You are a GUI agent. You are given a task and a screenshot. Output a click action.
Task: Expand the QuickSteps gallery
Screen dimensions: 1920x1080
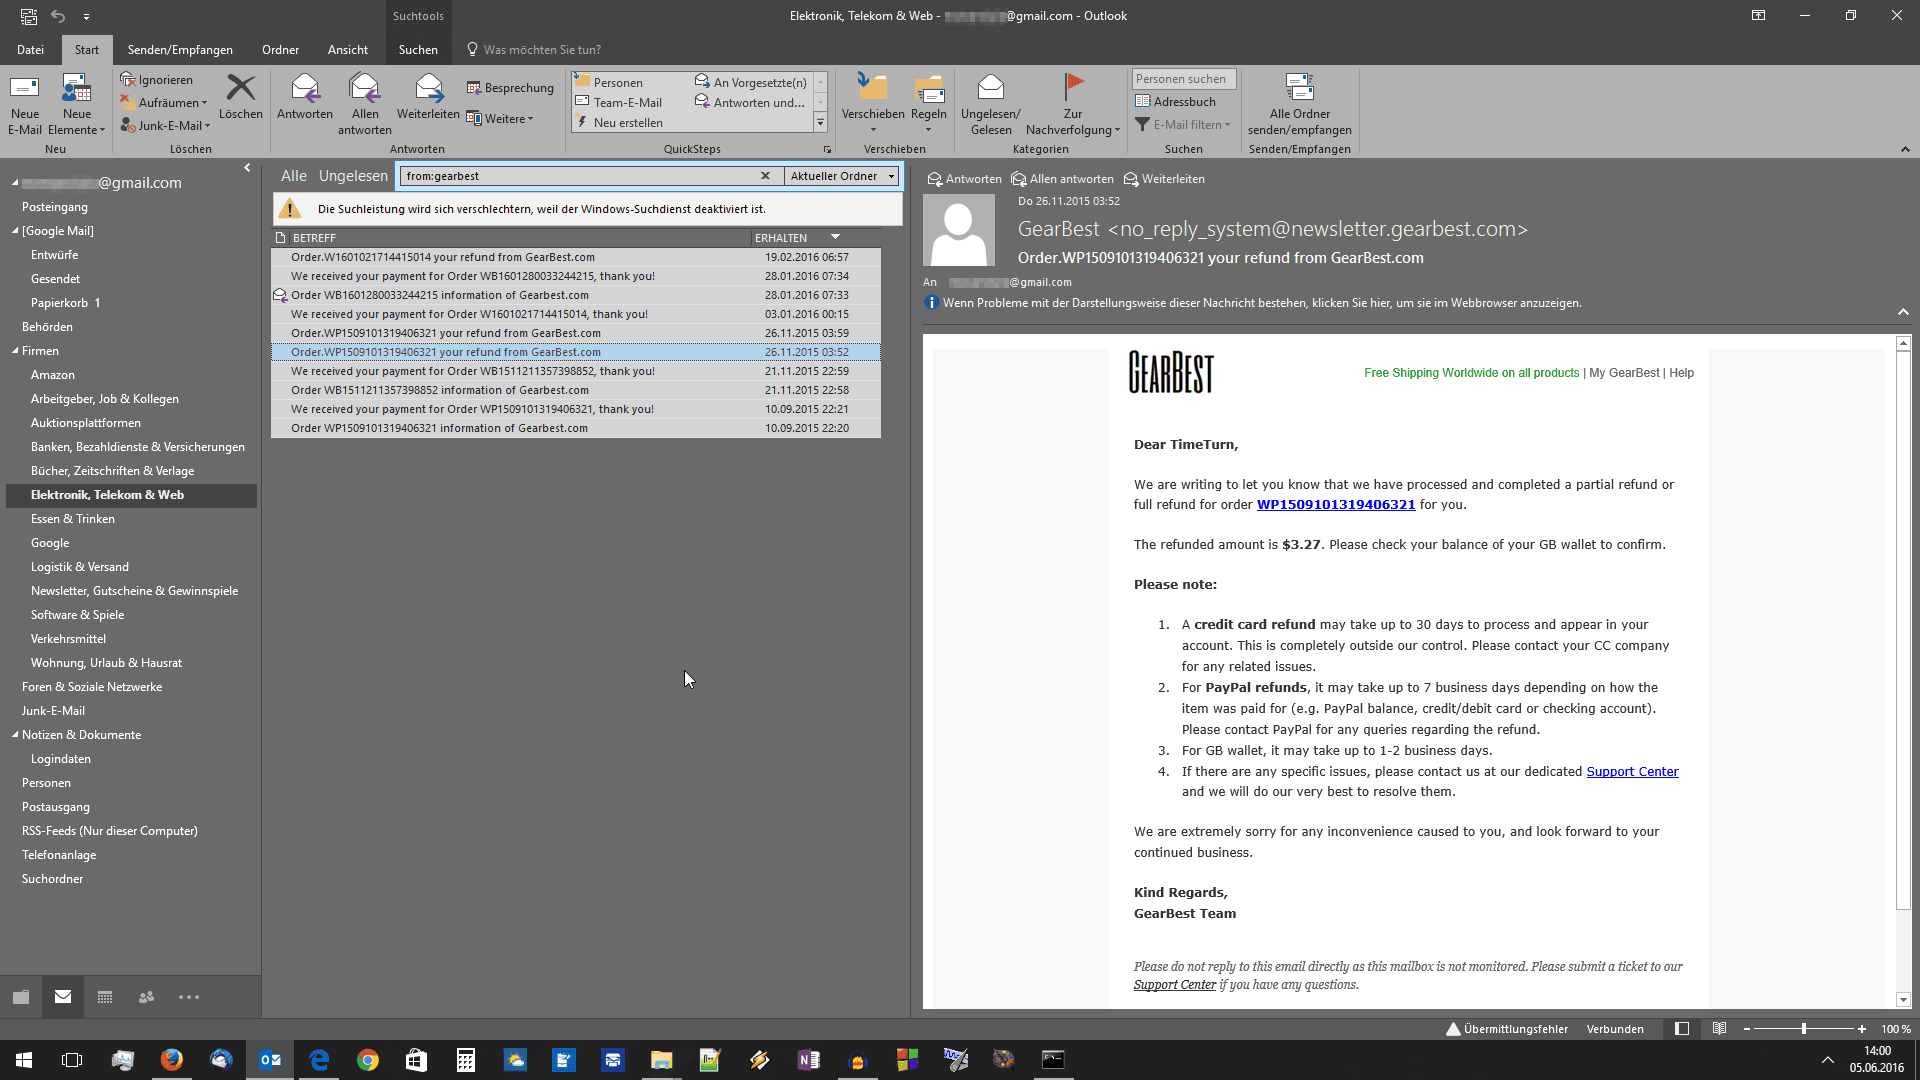(820, 122)
